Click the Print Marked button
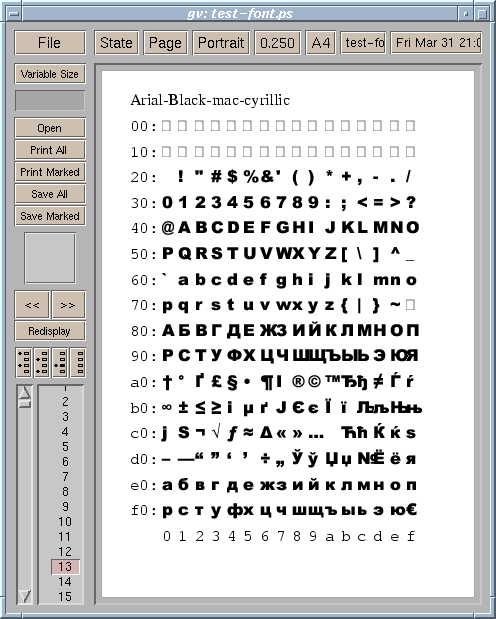This screenshot has width=496, height=619. tap(50, 172)
